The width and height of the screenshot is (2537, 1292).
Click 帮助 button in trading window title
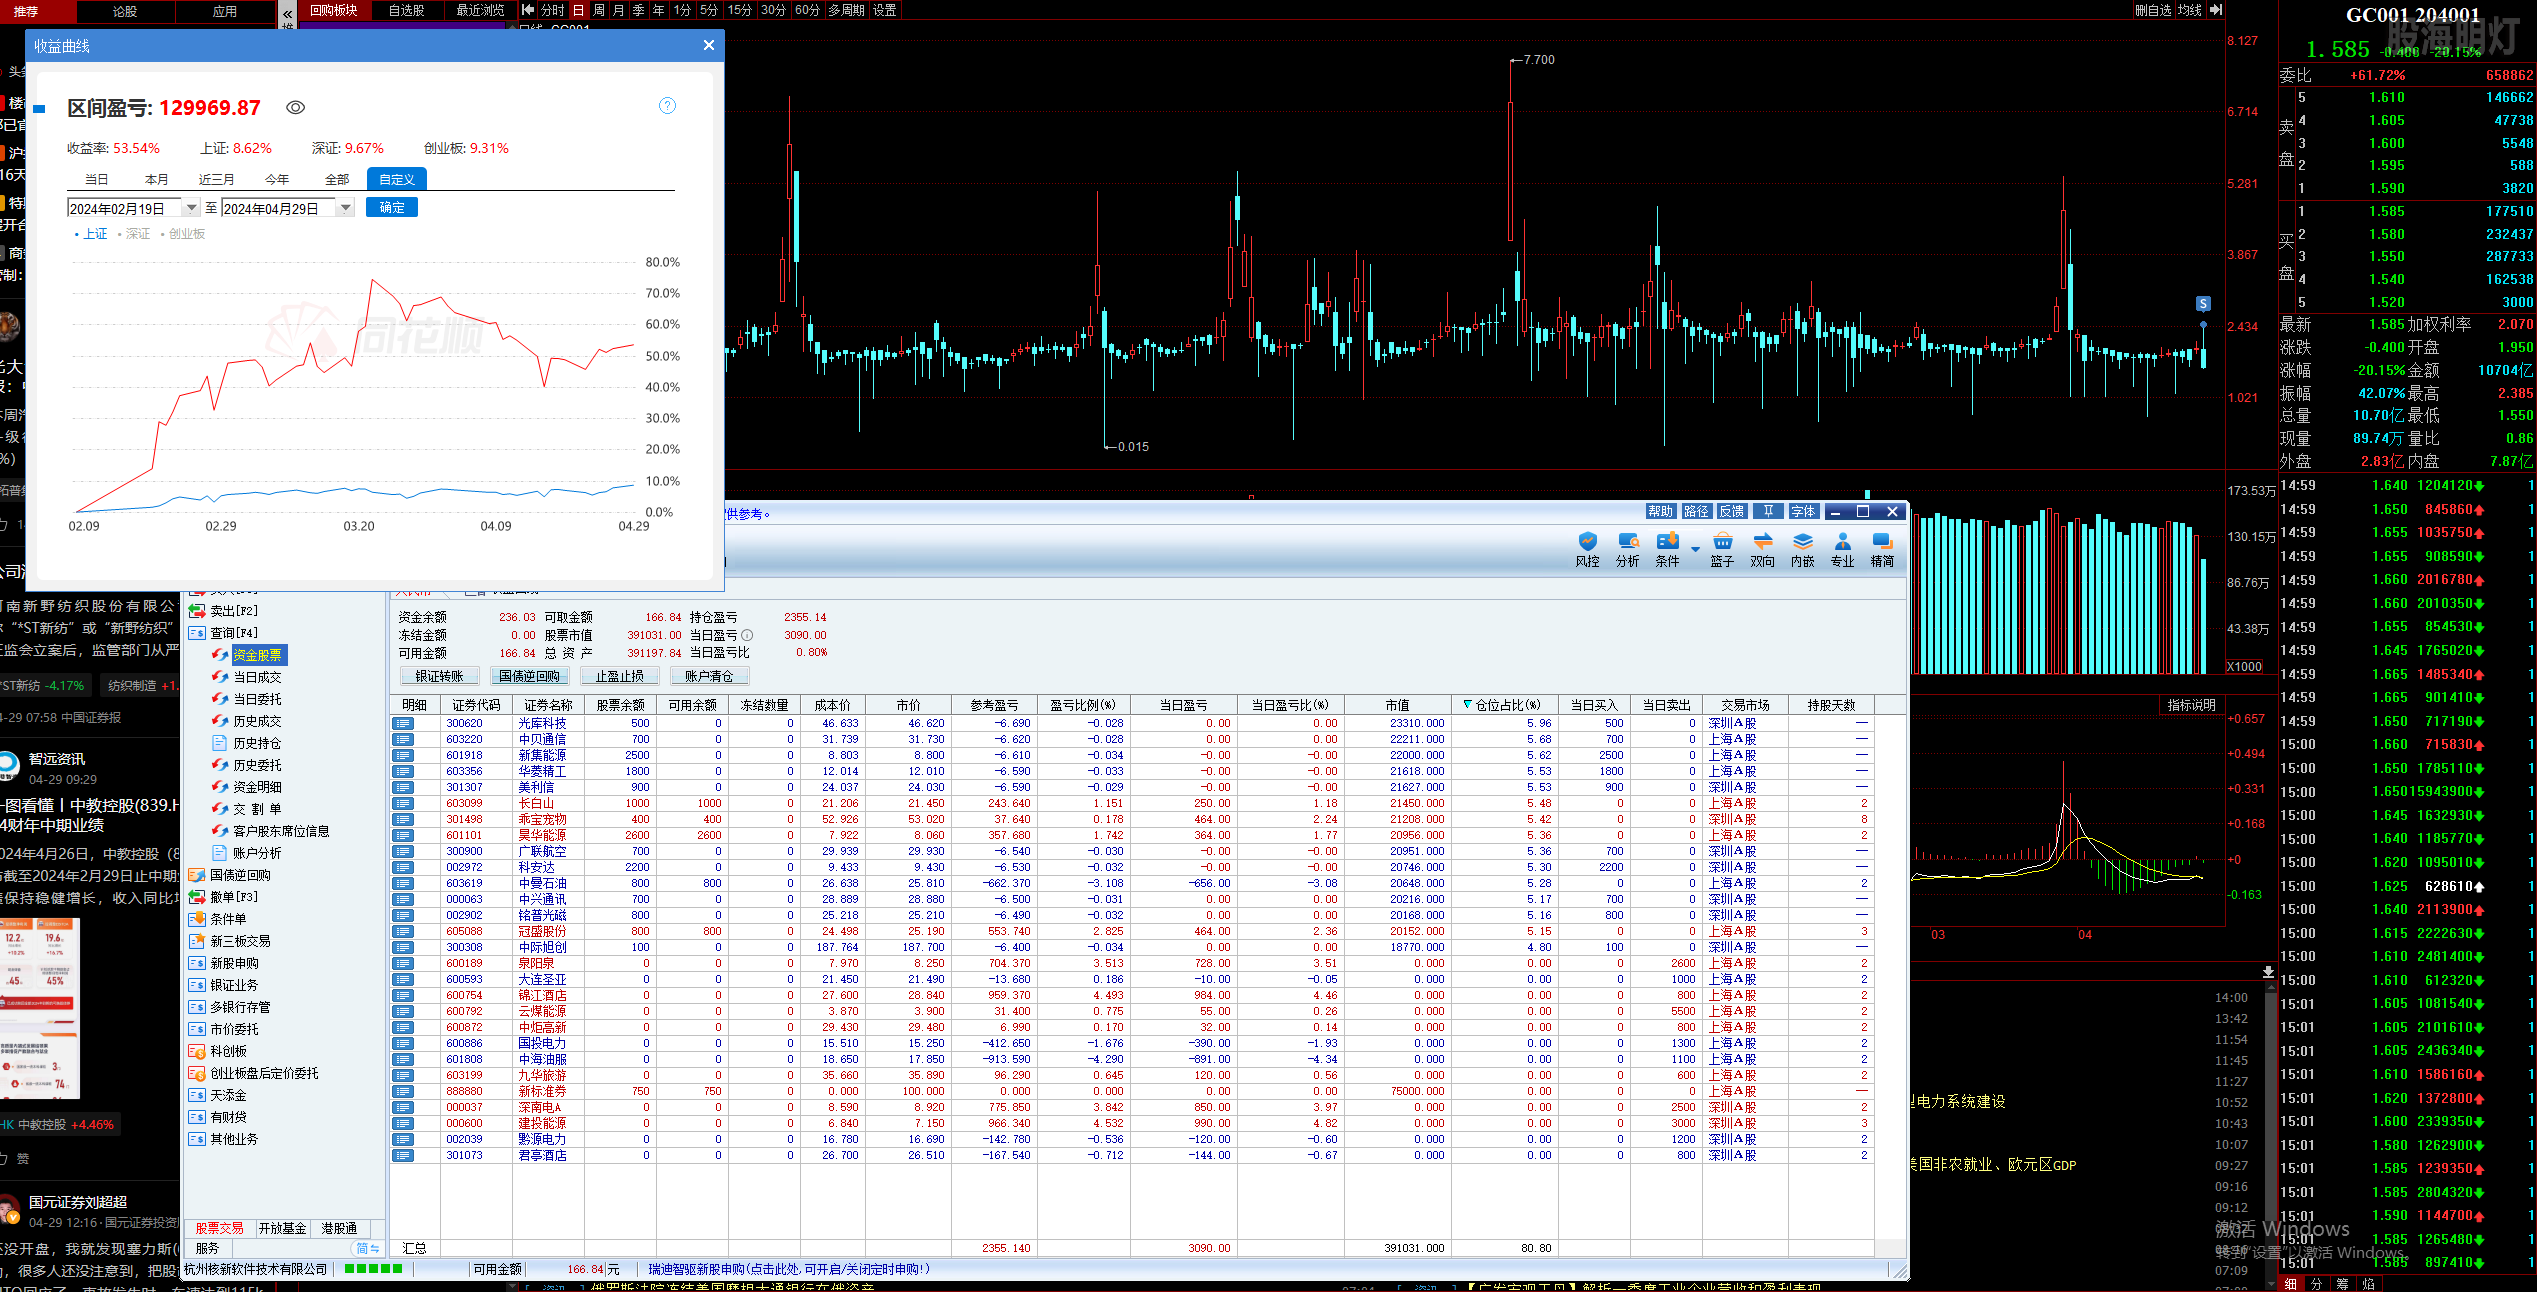[x=1660, y=511]
